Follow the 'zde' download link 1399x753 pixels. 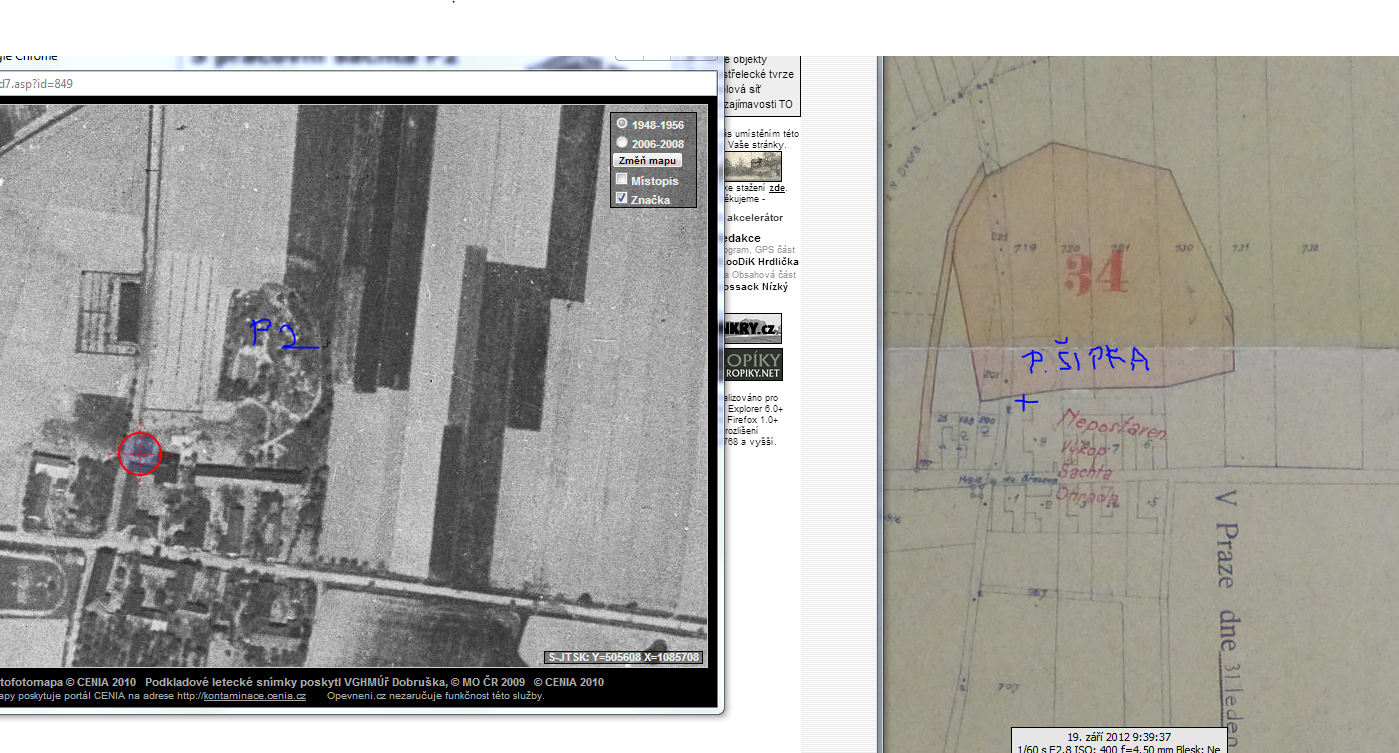(776, 188)
